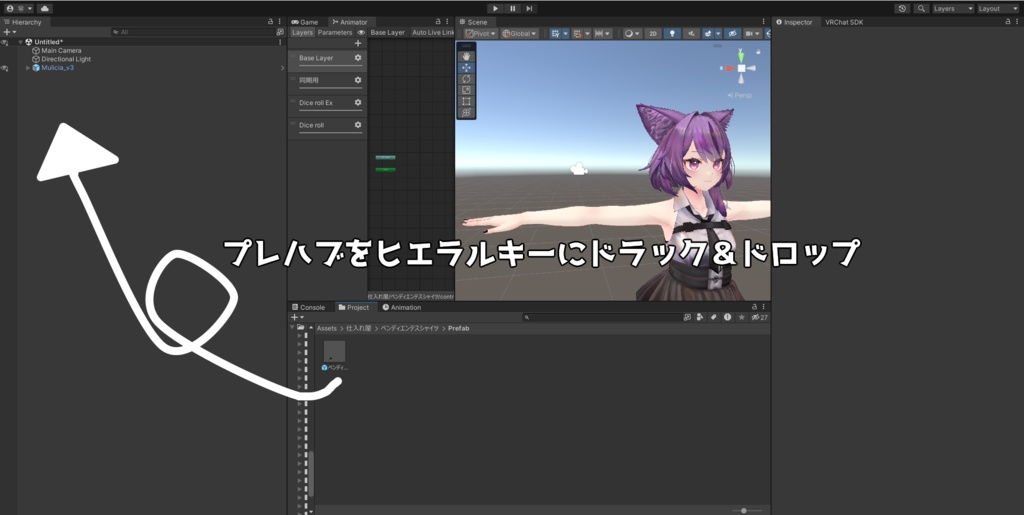The width and height of the screenshot is (1024, 515).
Task: Click the Pause button
Action: coord(513,8)
